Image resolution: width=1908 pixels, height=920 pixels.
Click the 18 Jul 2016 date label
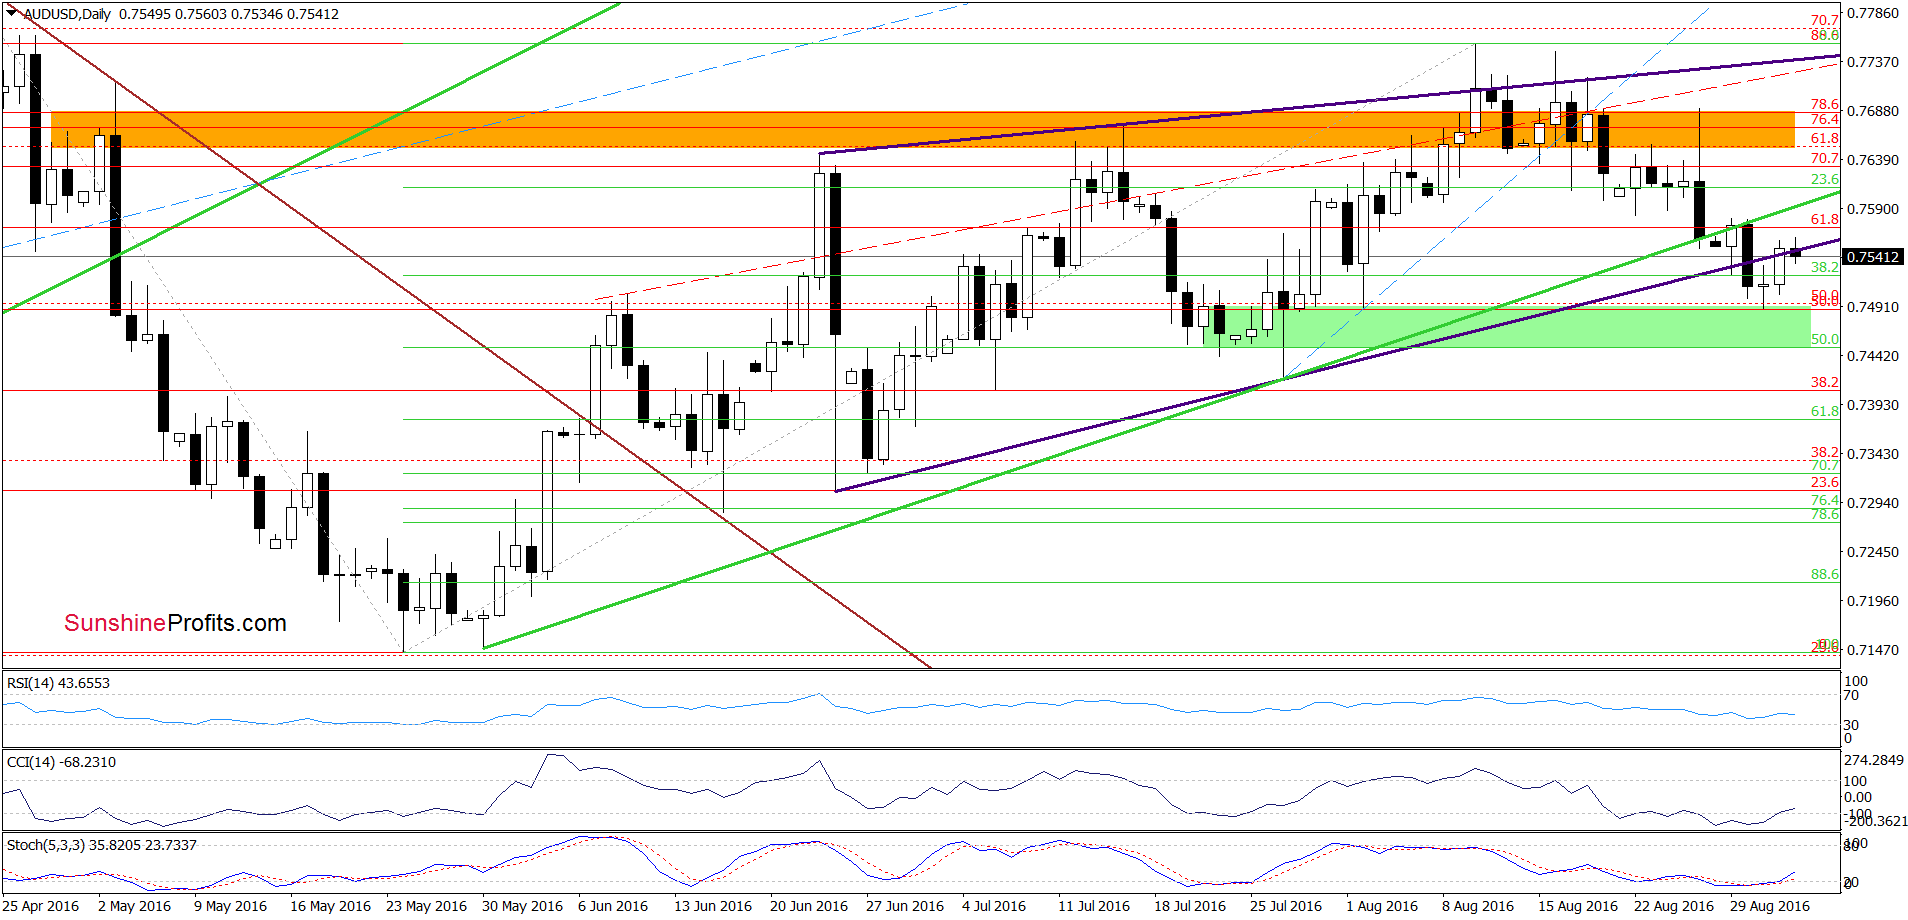click(1190, 906)
